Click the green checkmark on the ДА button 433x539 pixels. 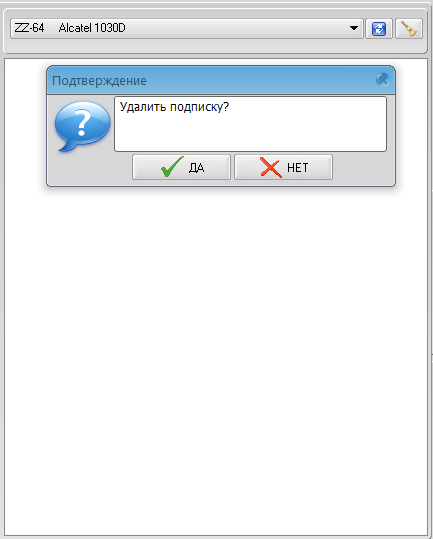tap(172, 167)
